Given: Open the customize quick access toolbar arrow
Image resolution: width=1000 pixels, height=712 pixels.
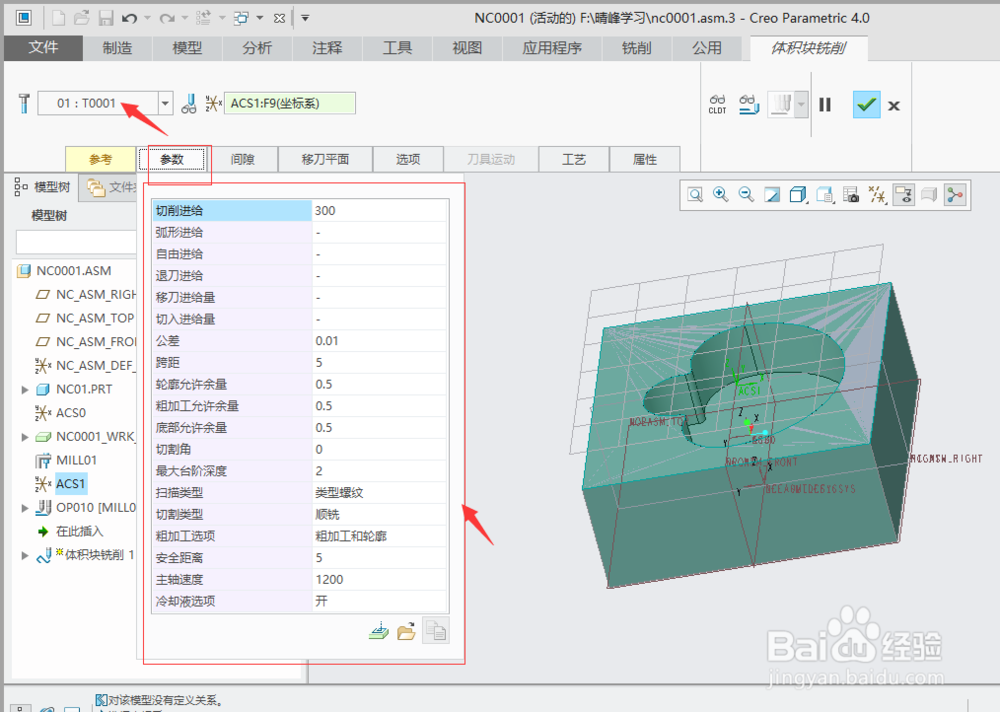Looking at the screenshot, I should 305,18.
